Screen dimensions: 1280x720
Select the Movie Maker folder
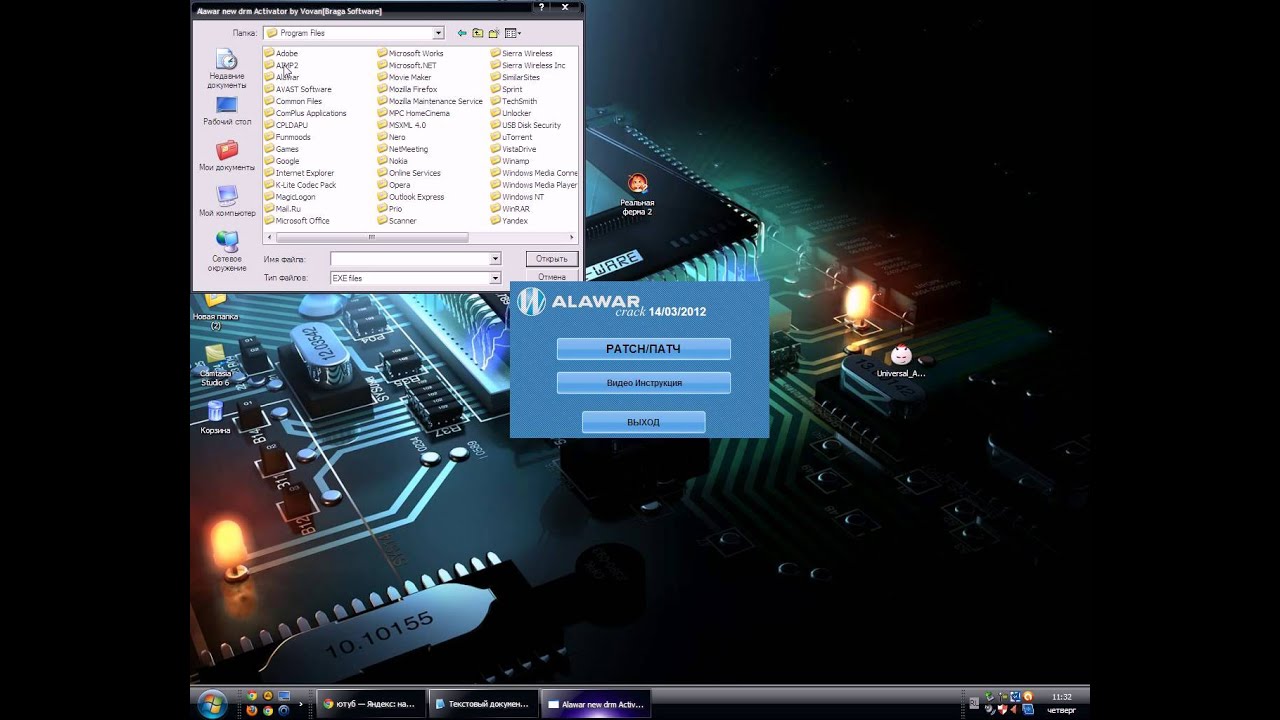pos(404,77)
